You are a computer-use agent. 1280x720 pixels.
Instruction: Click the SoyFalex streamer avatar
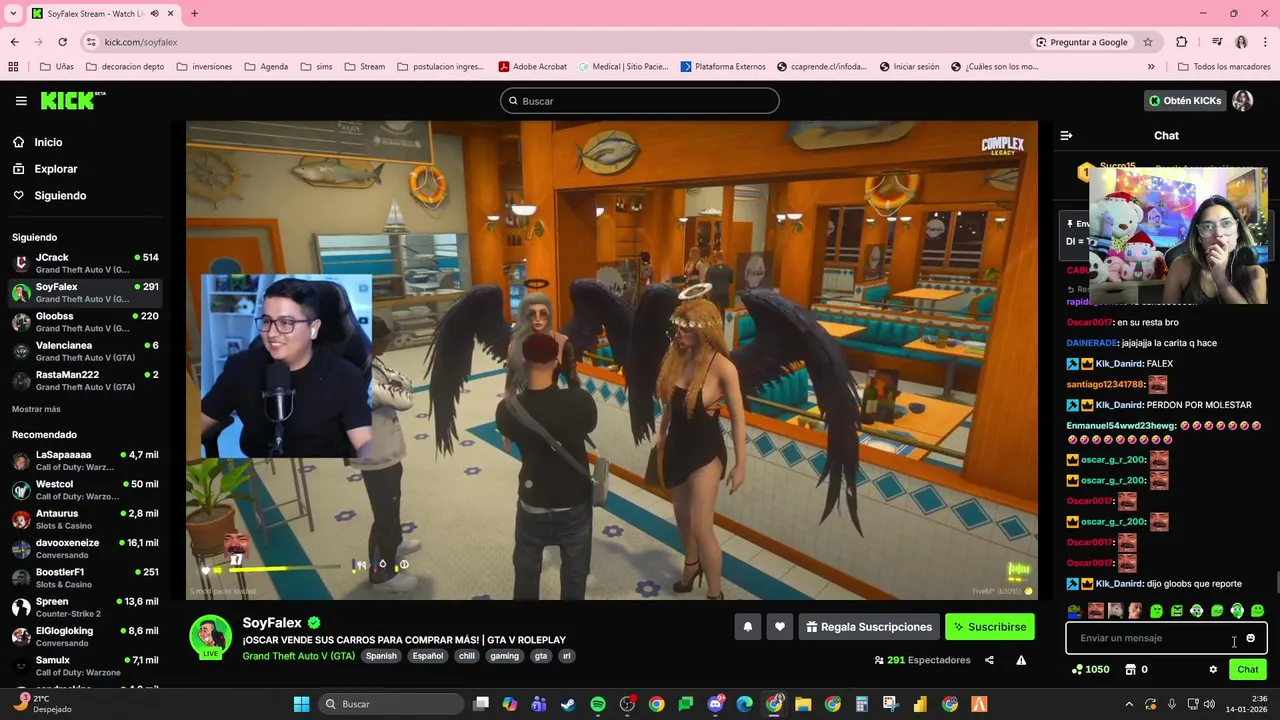pos(211,636)
